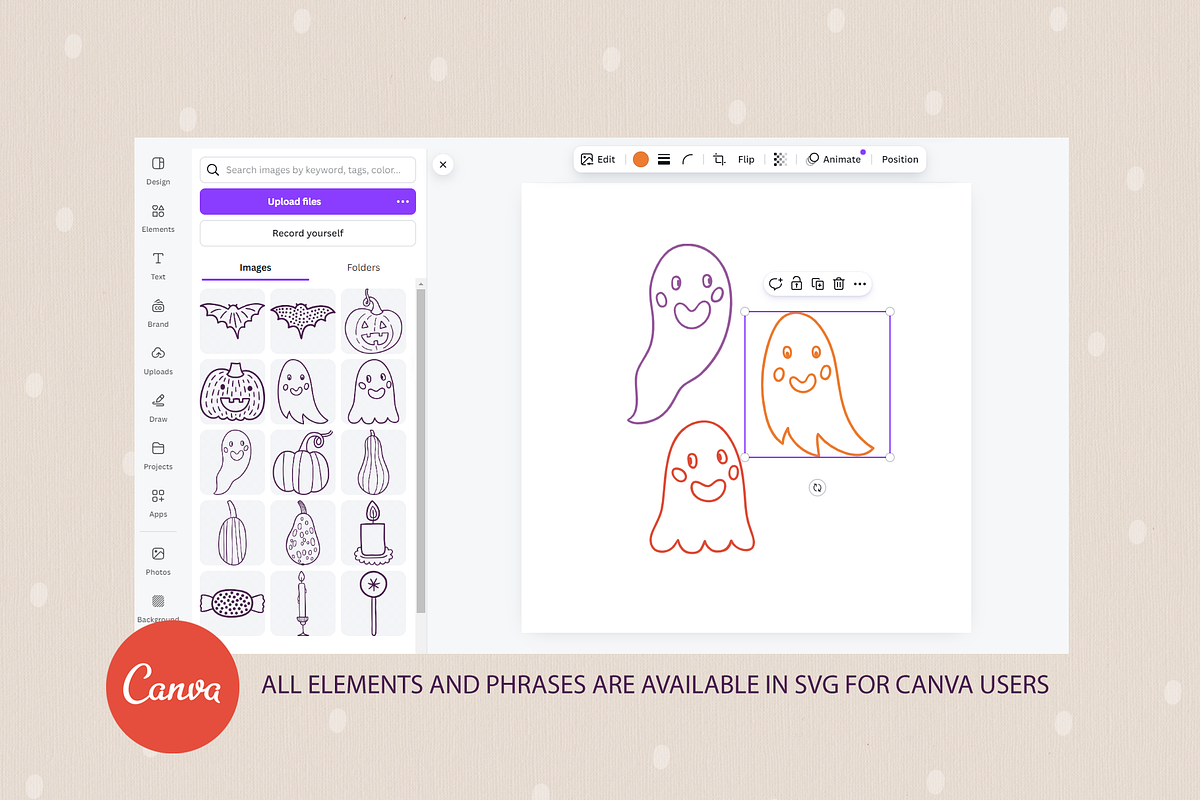
Task: Click the Edit button in the toolbar
Action: coord(598,159)
